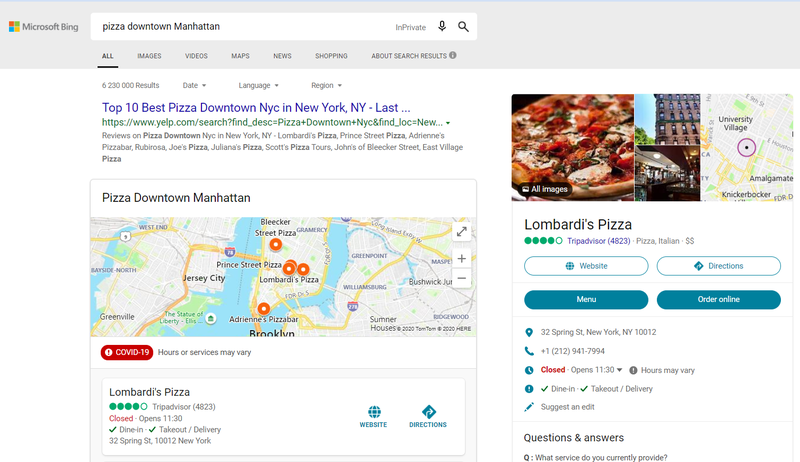Image resolution: width=800 pixels, height=462 pixels.
Task: Open the Menu button
Action: [586, 299]
